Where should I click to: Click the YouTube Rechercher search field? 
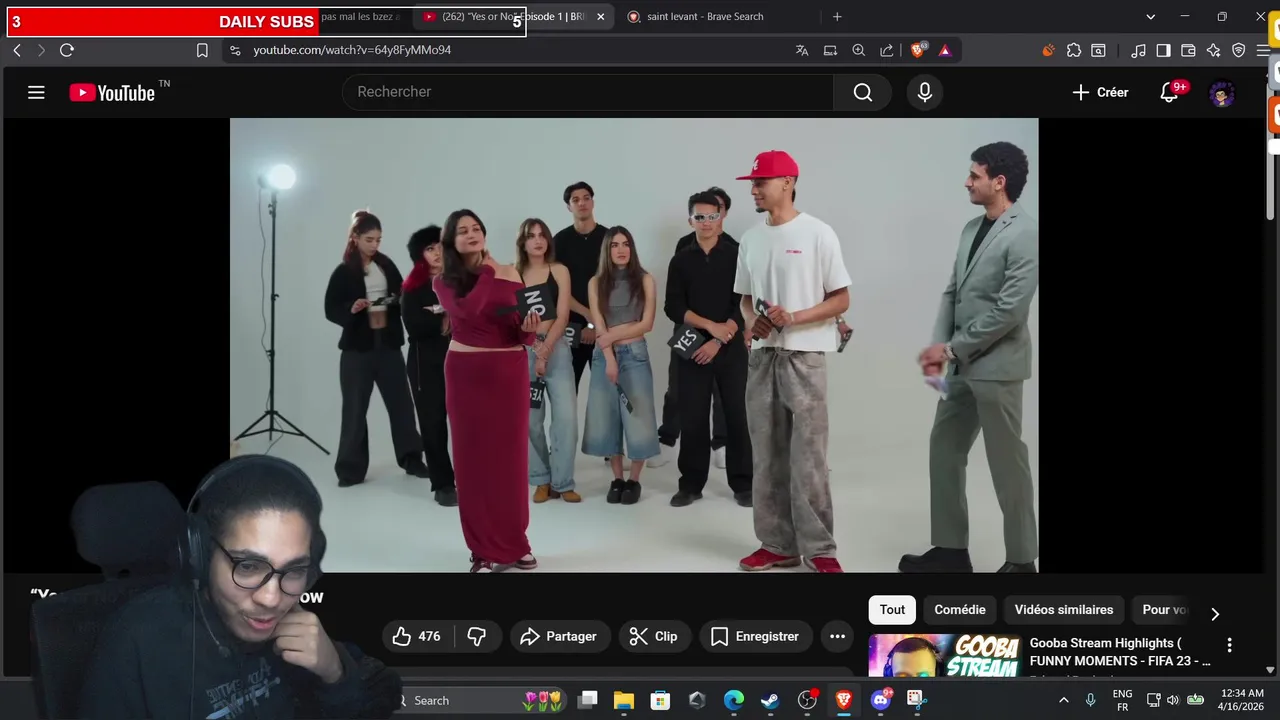point(588,92)
